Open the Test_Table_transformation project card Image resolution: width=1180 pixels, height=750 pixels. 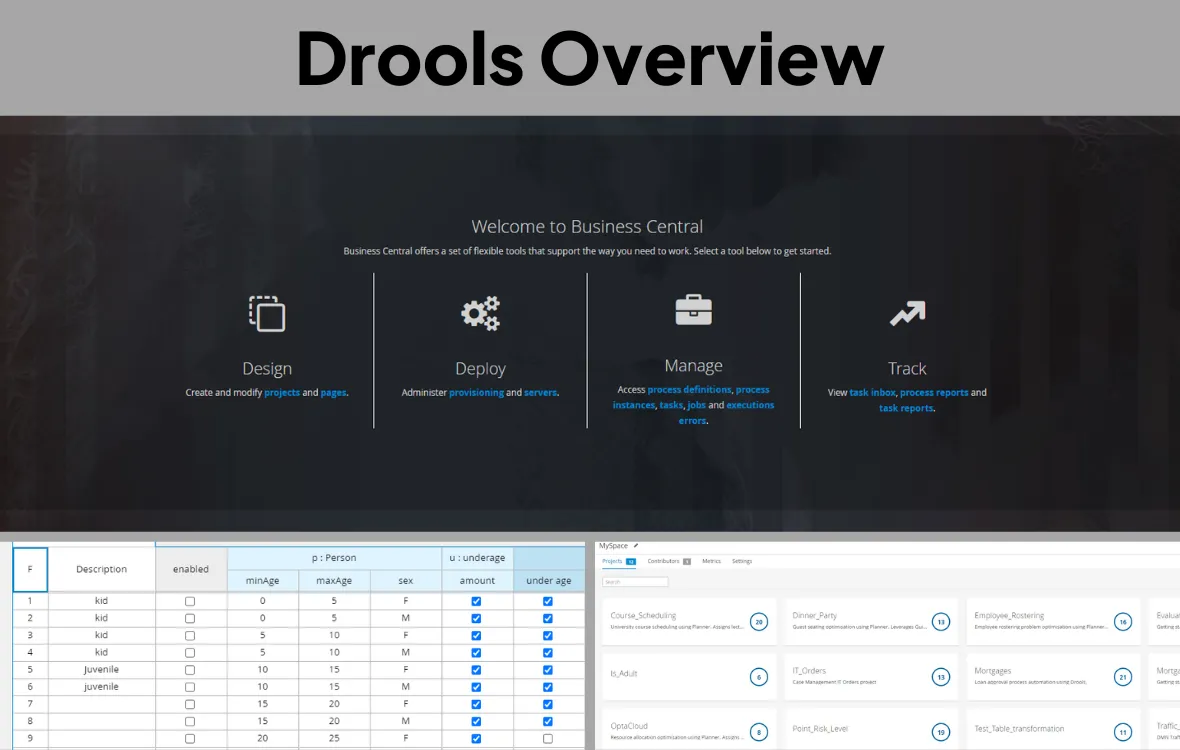pos(1054,729)
